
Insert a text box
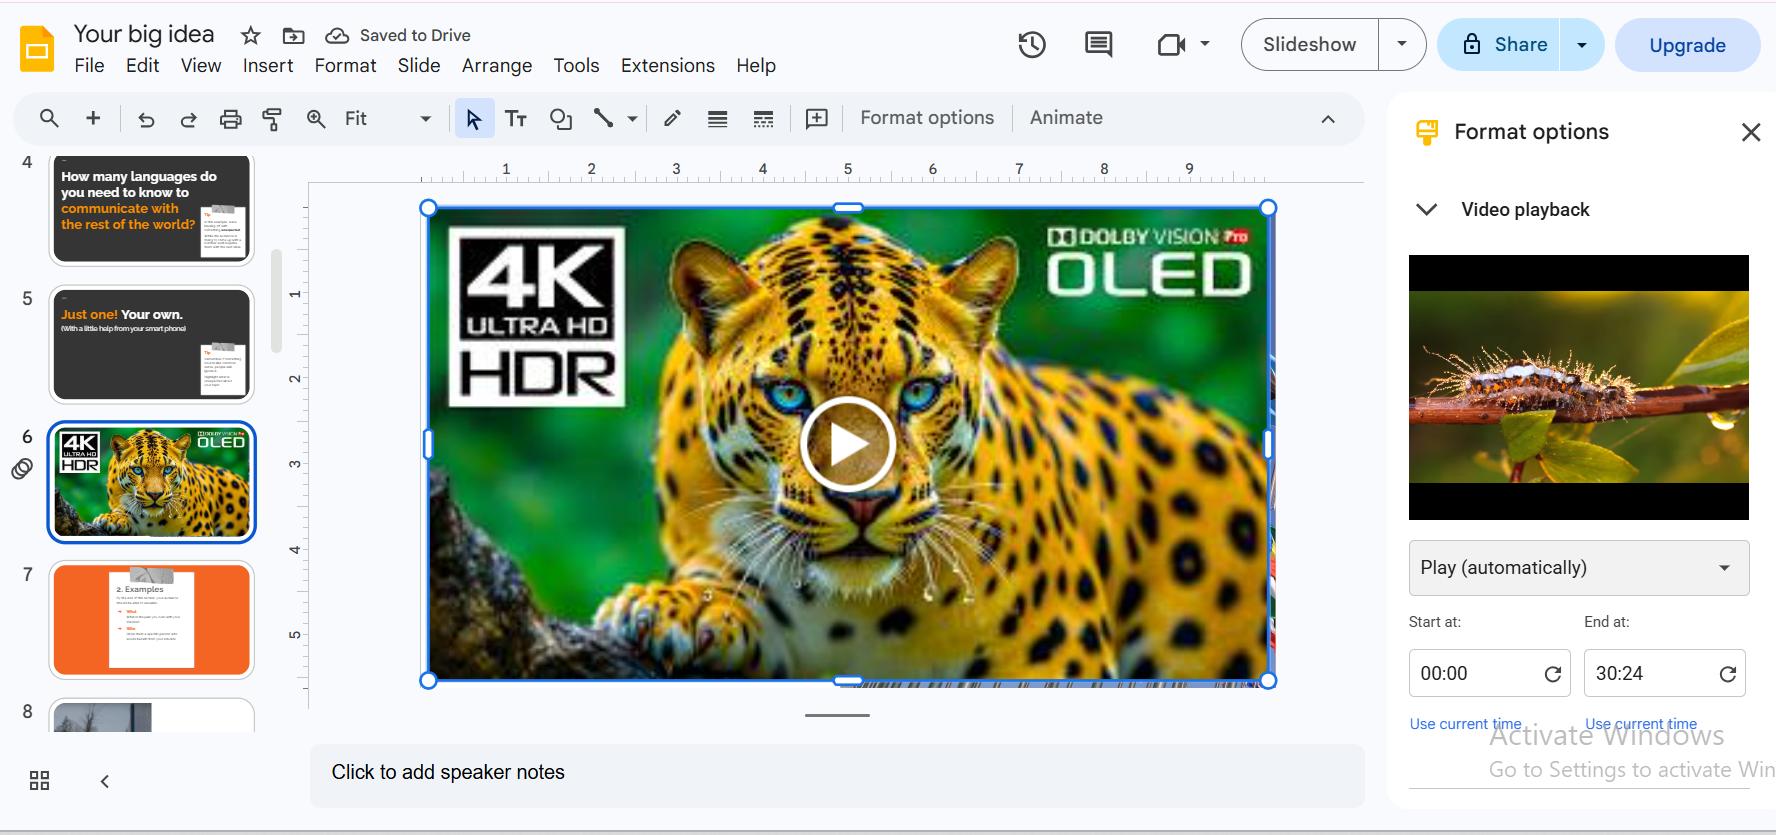[516, 119]
